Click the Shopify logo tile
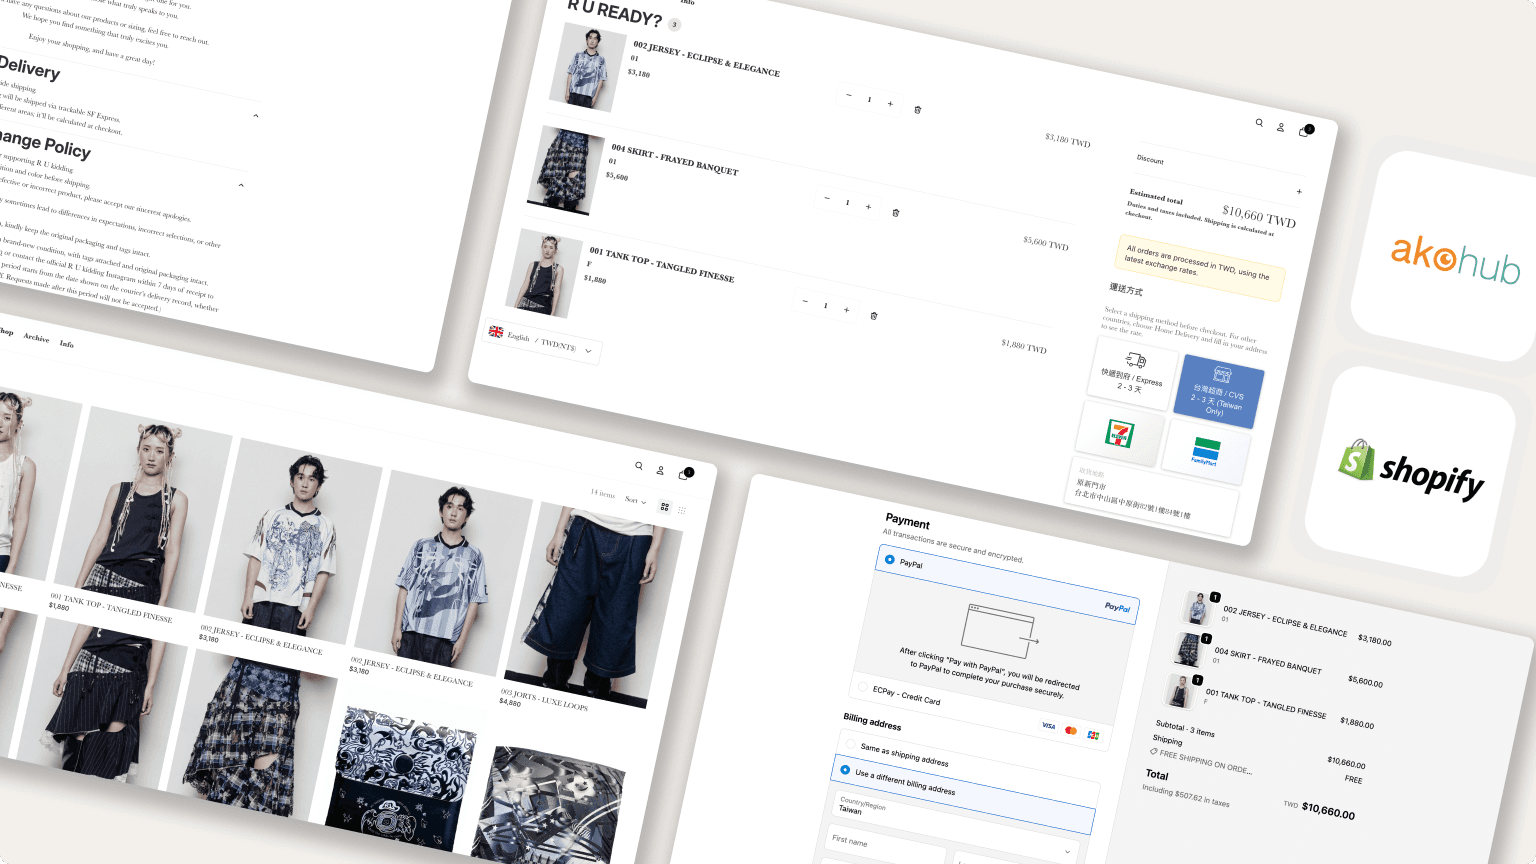Screen dimensions: 1536x864 coord(1412,471)
